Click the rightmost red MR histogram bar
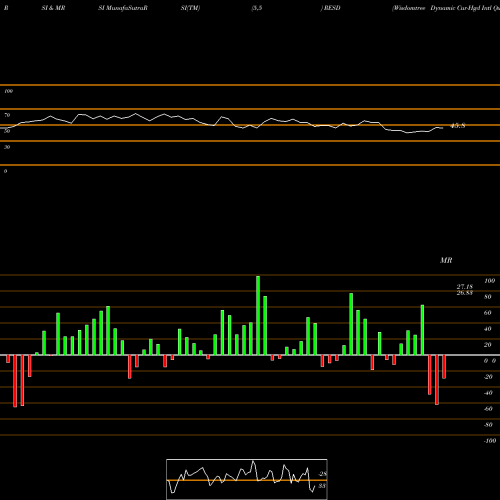 click(444, 367)
